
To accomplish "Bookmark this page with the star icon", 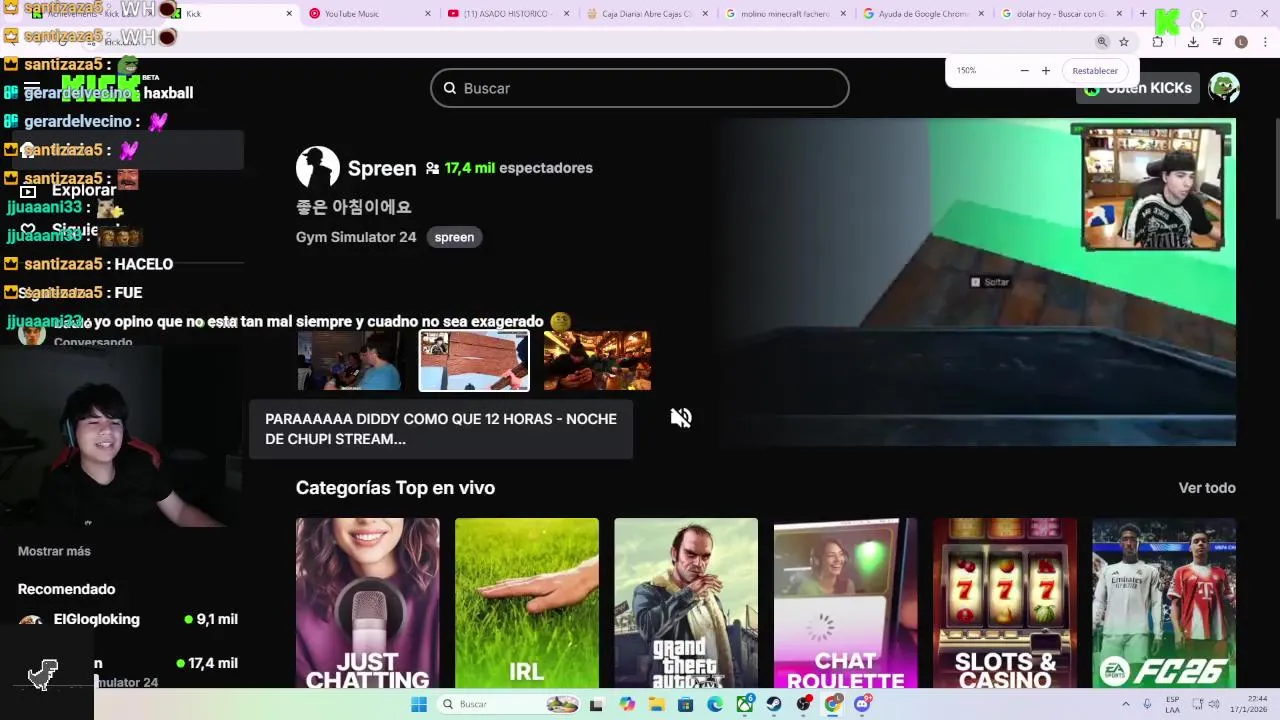I will pyautogui.click(x=1124, y=42).
